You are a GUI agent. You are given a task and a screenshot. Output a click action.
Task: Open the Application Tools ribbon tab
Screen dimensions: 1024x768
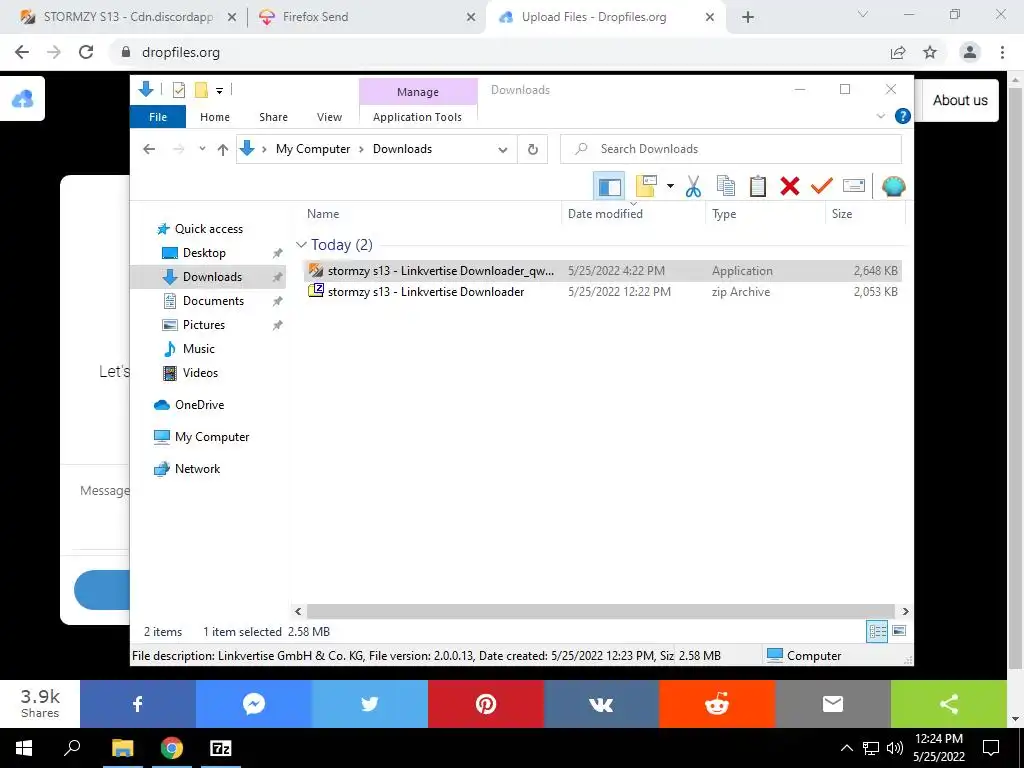(x=417, y=117)
